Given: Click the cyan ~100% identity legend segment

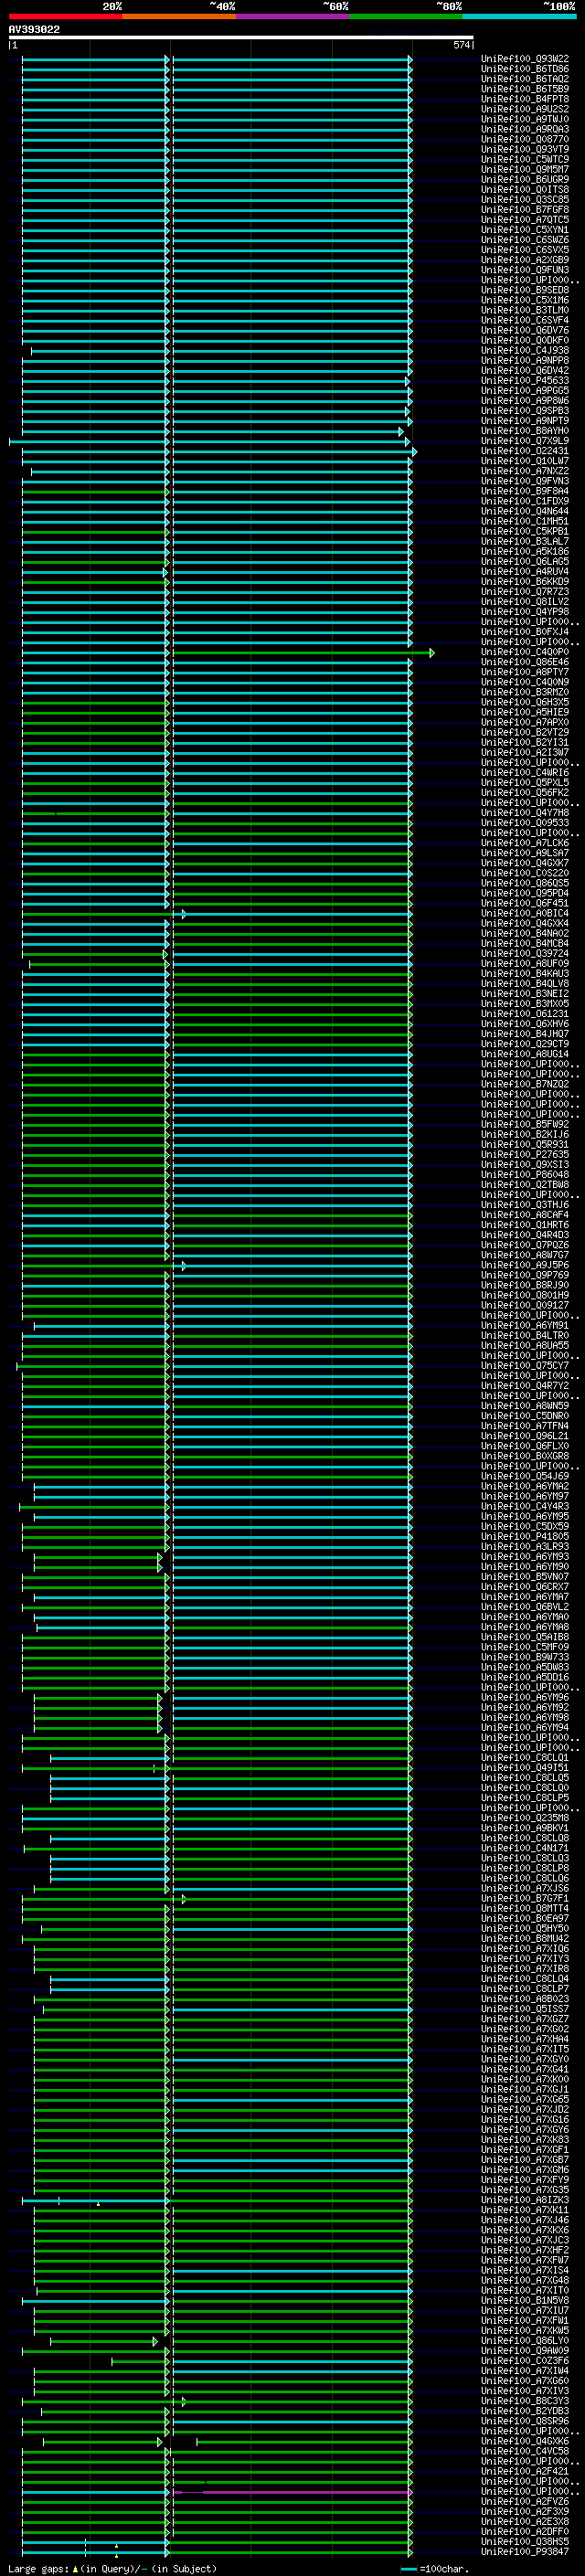Looking at the screenshot, I should [519, 16].
